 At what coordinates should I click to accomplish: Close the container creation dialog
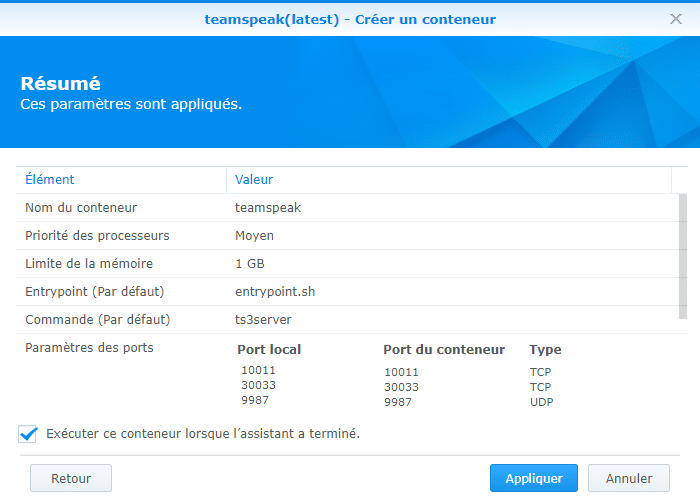675,19
